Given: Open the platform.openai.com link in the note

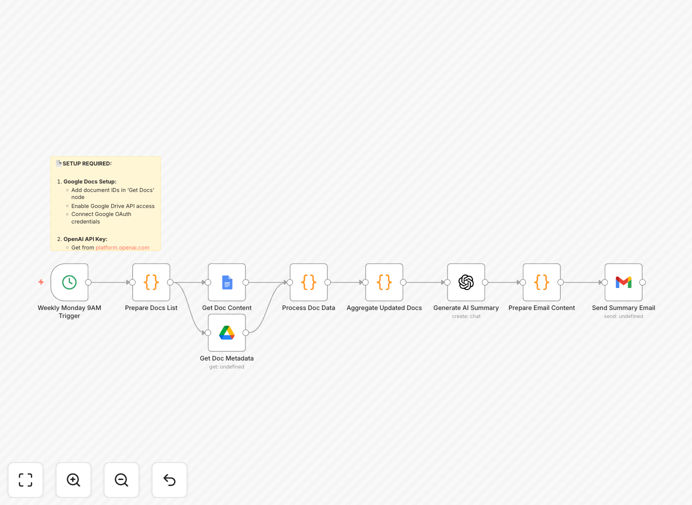Looking at the screenshot, I should tap(123, 248).
